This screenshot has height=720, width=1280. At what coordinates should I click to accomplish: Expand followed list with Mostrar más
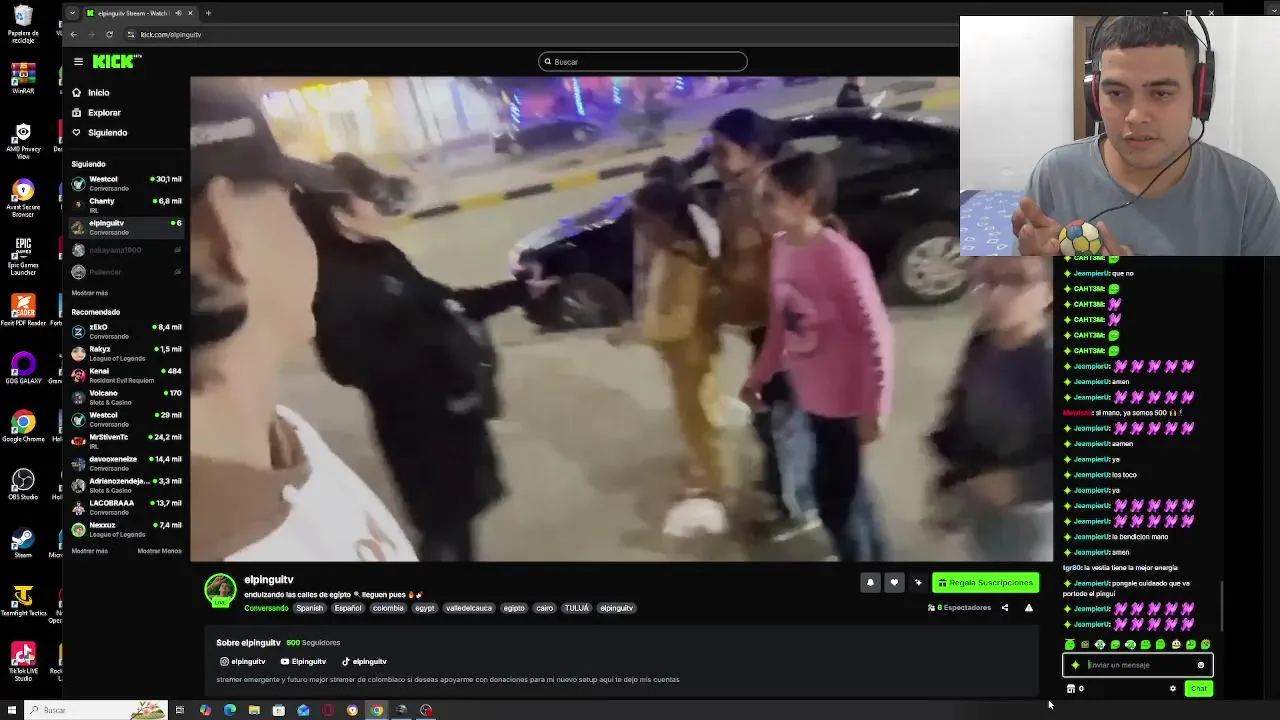89,293
